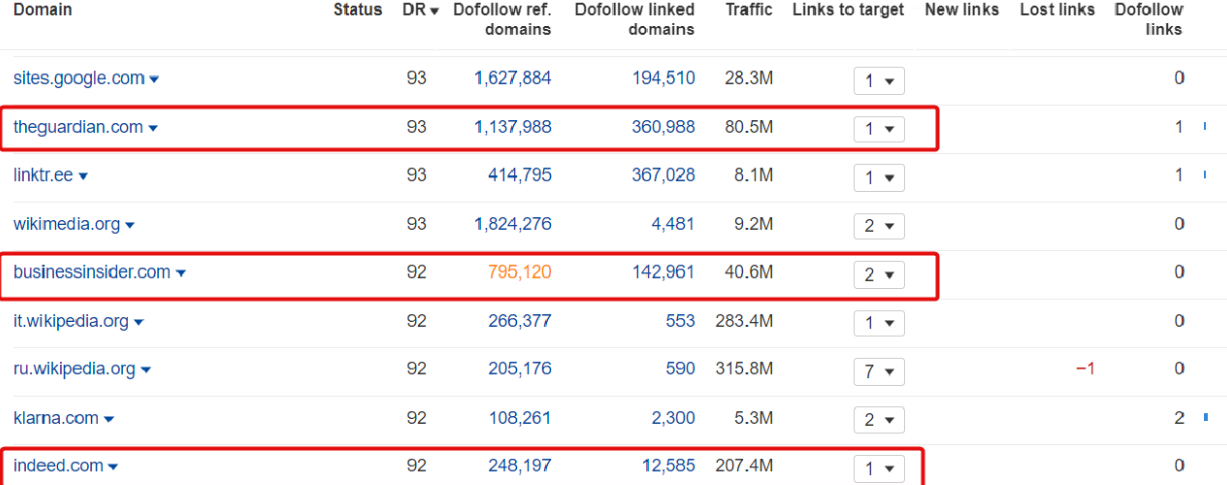Viewport: 1227px width, 485px height.
Task: Click the caret next to businessinsider.com
Action: [181, 273]
